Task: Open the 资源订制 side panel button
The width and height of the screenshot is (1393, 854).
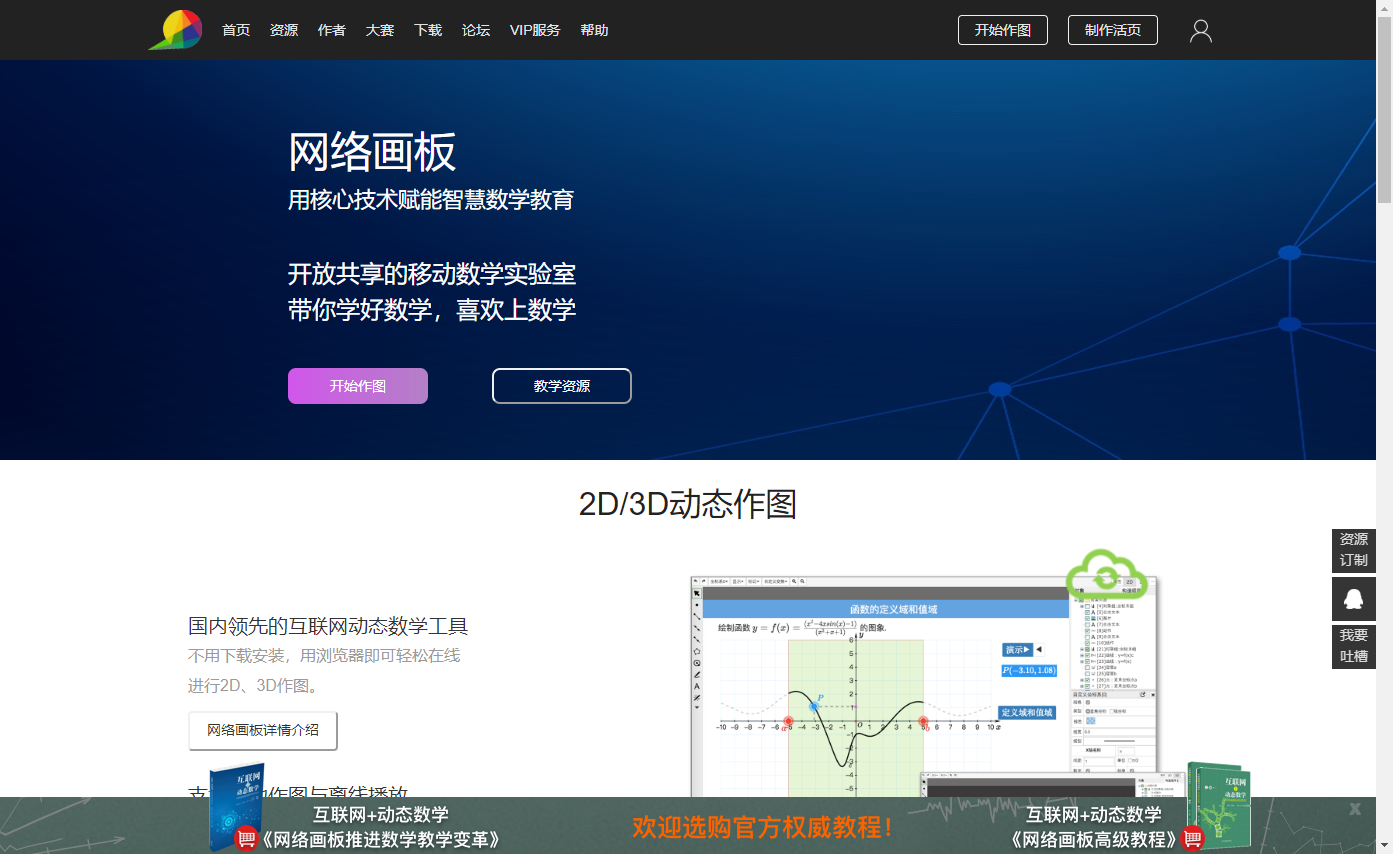Action: [x=1353, y=550]
